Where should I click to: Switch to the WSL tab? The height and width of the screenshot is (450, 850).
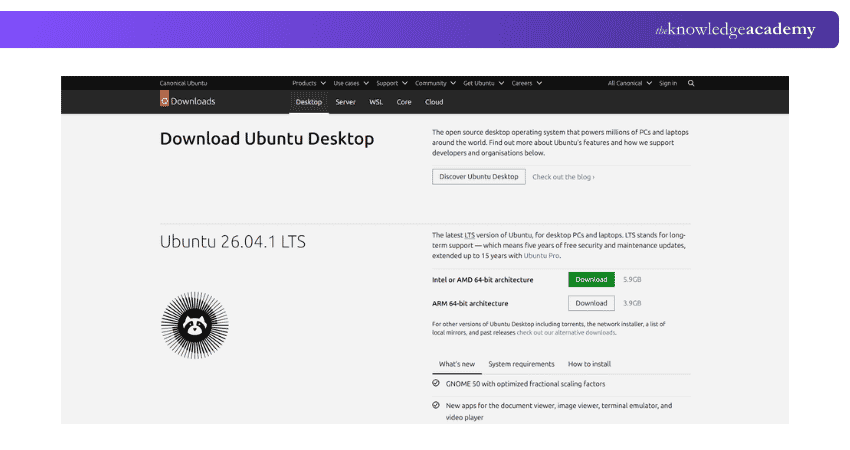click(376, 102)
